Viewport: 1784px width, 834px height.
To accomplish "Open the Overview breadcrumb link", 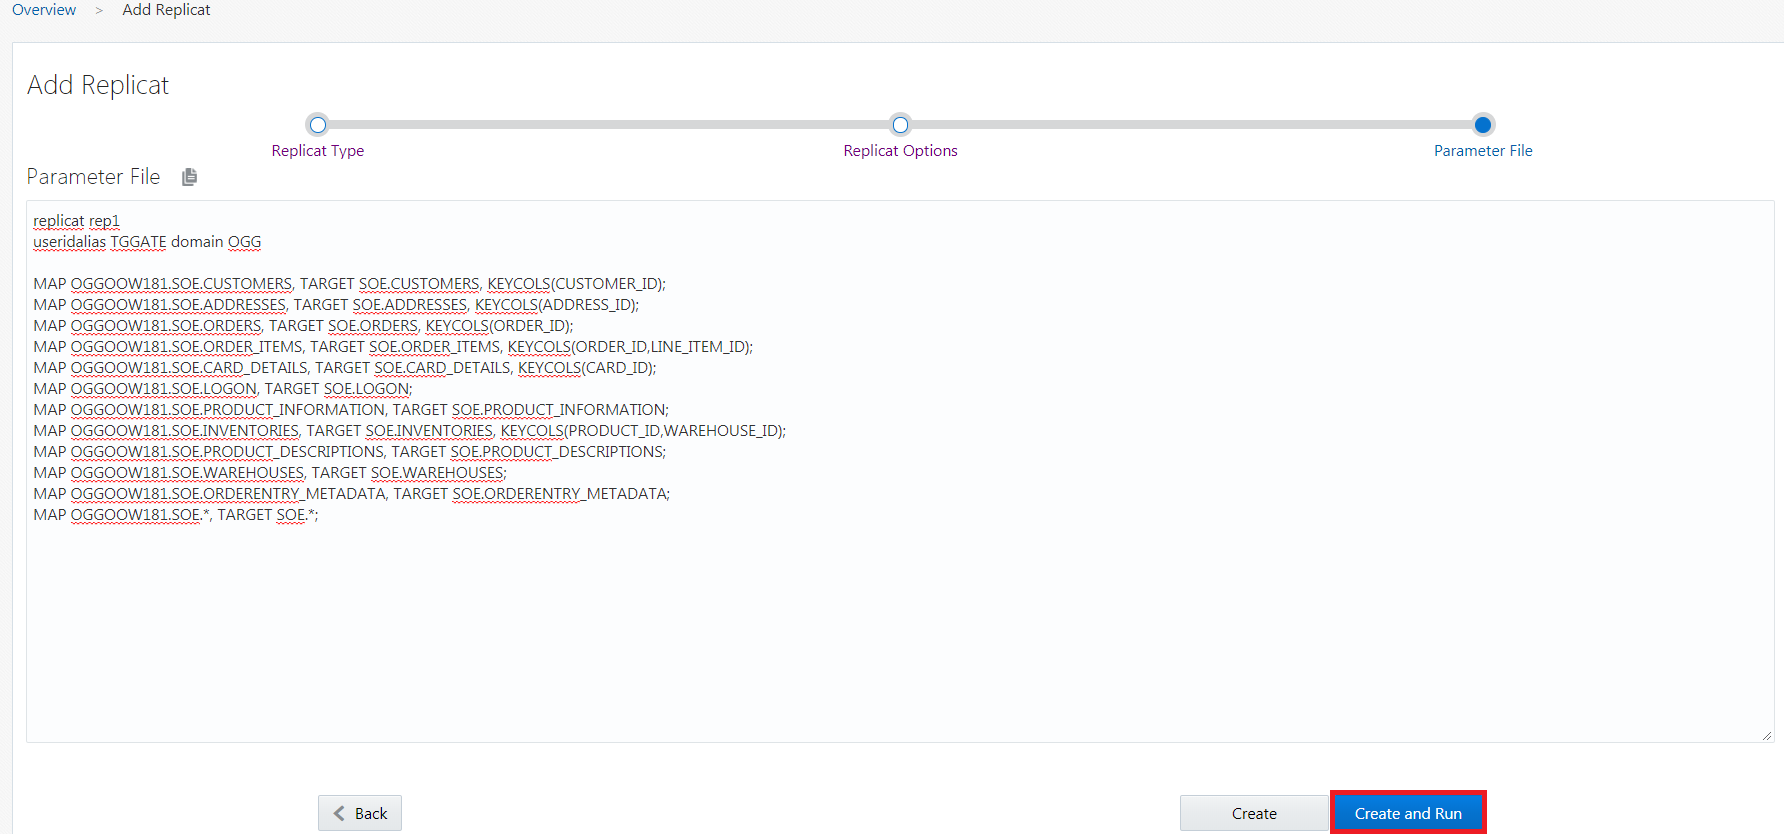I will point(44,10).
